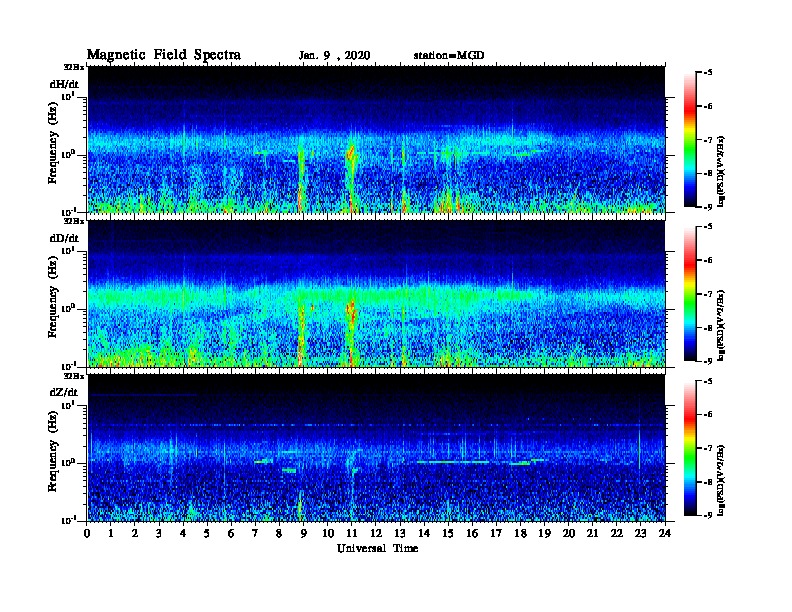Click hour tick label 11 on time axis

(x=352, y=533)
